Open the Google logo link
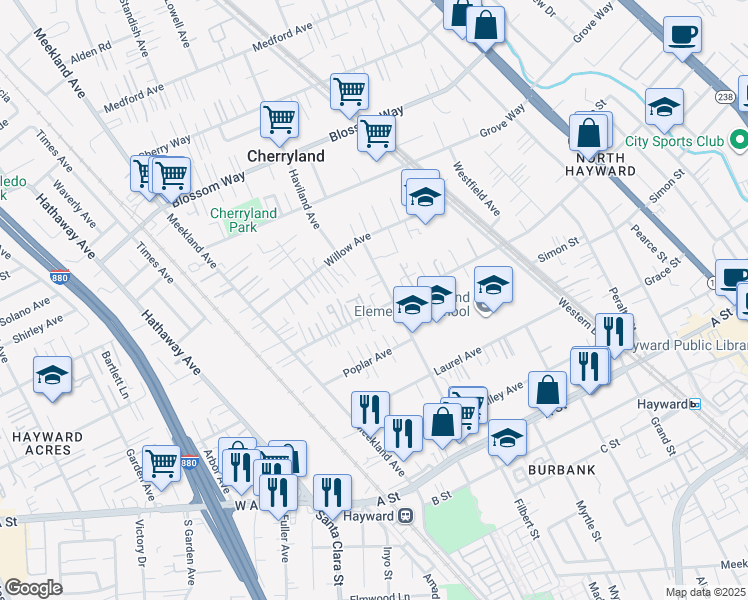Screen dimensions: 748x600 coord(32,588)
